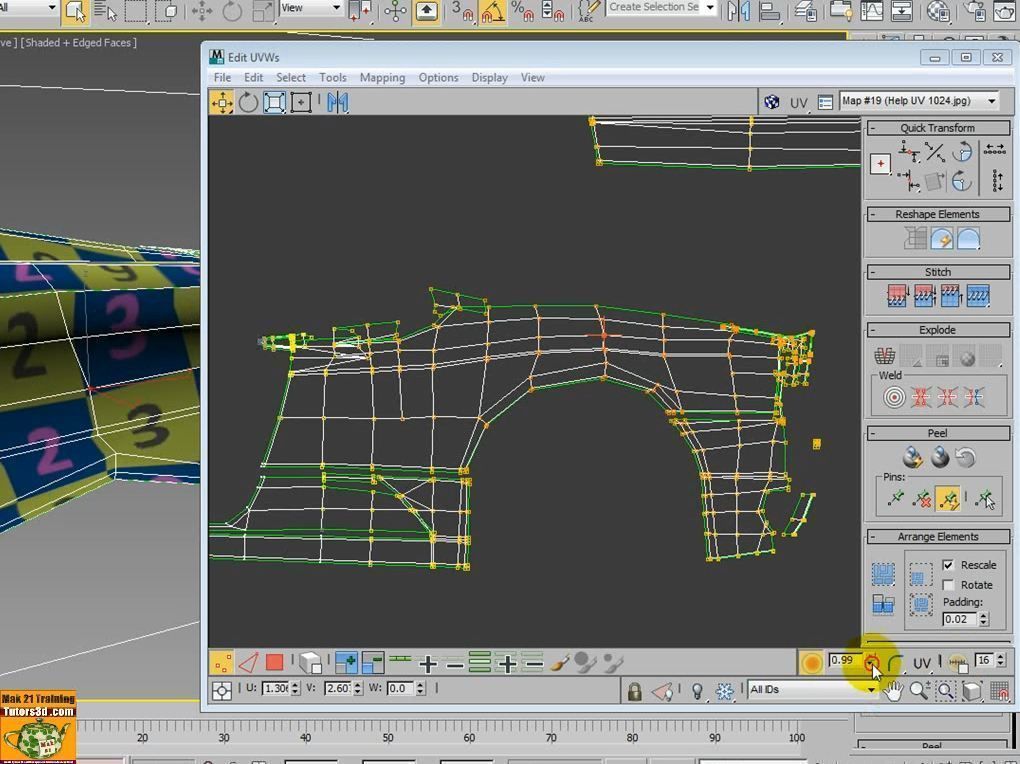
Task: Open the Create Selection Set dropdown
Action: pos(710,8)
